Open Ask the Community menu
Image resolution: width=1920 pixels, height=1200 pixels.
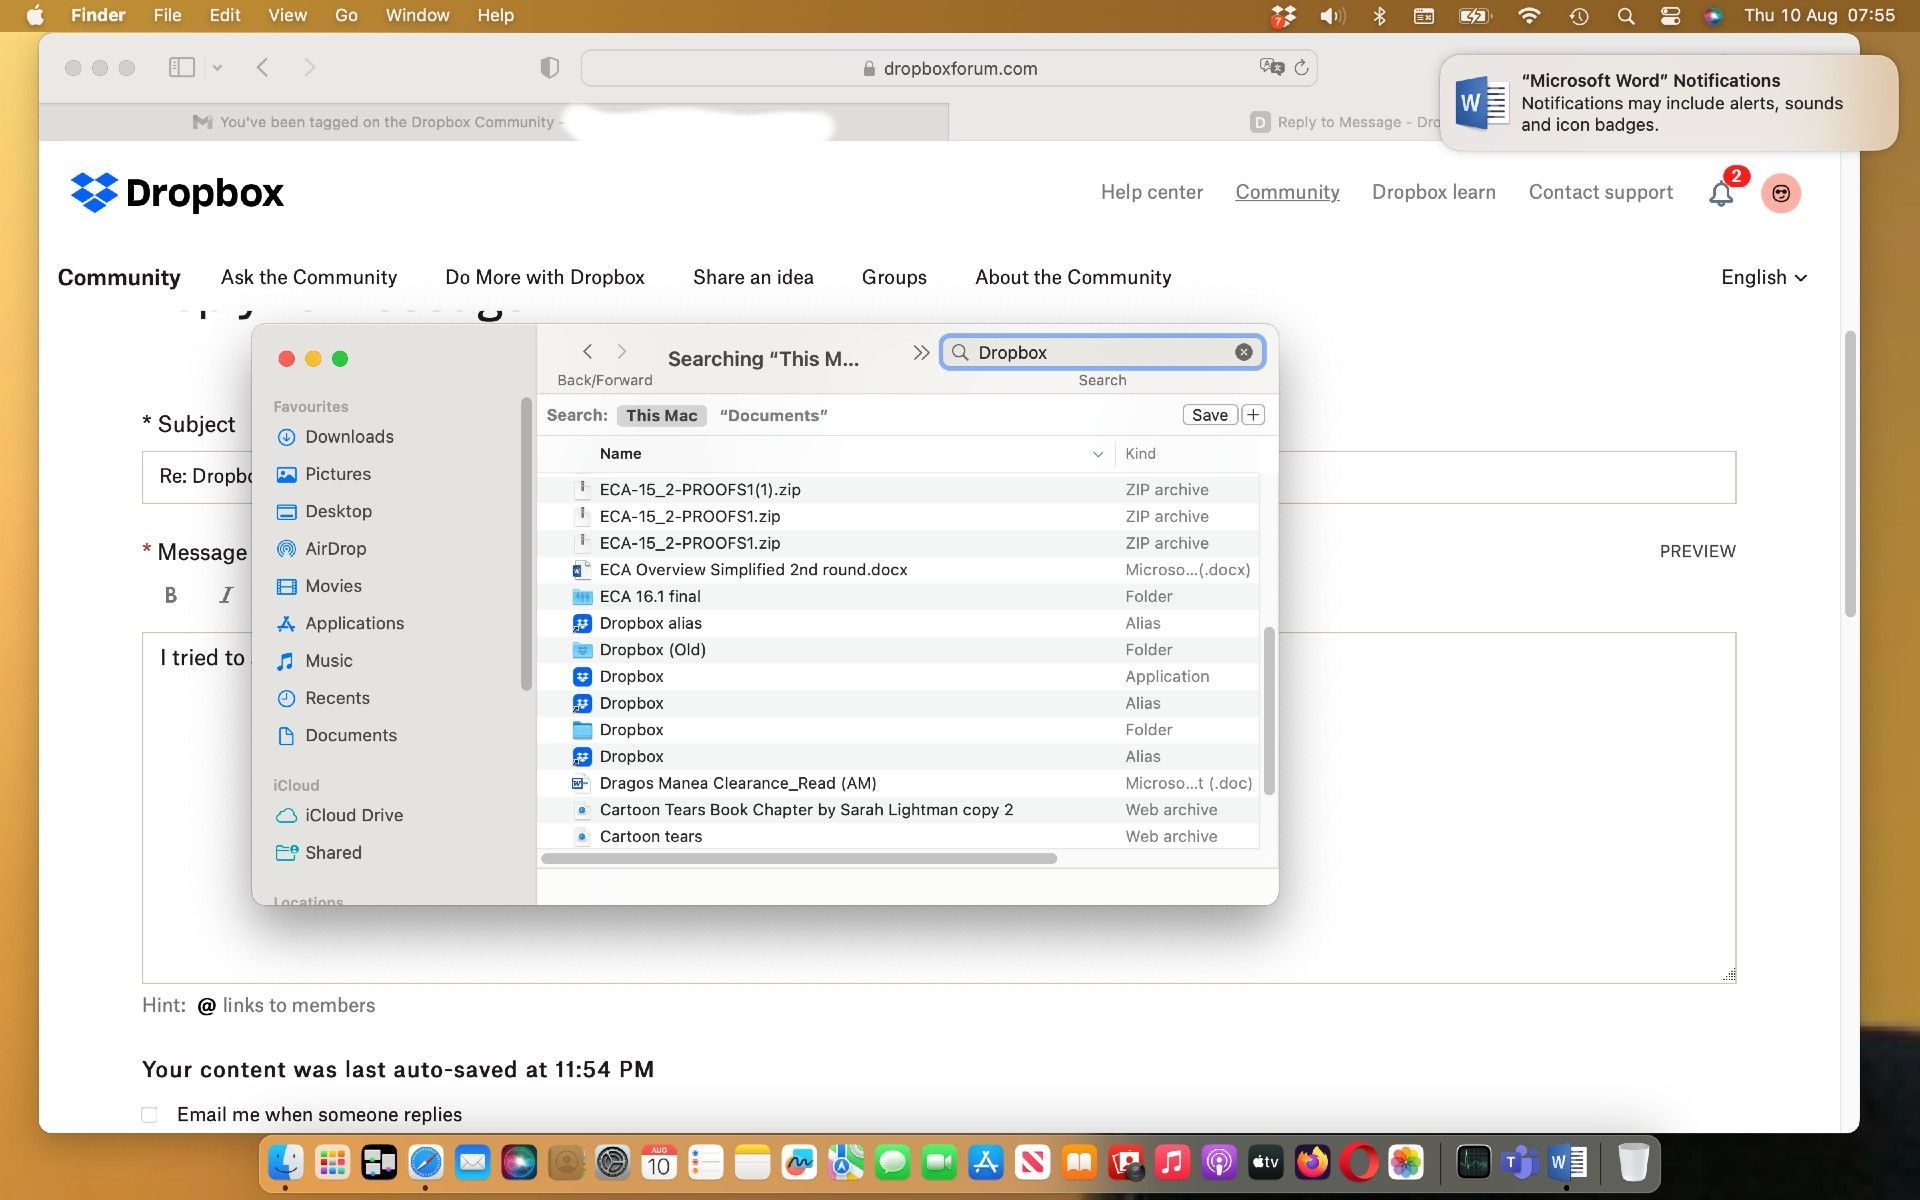click(309, 277)
